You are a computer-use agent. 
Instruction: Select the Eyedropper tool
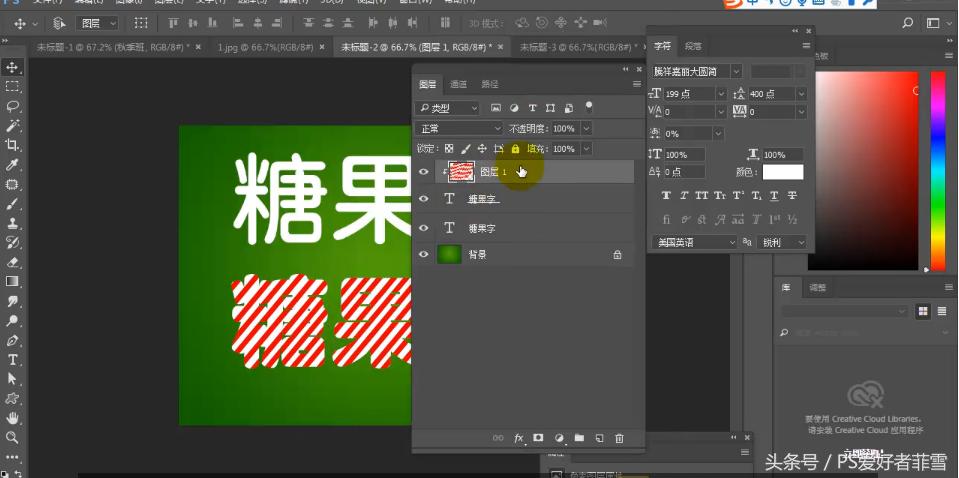(x=12, y=164)
